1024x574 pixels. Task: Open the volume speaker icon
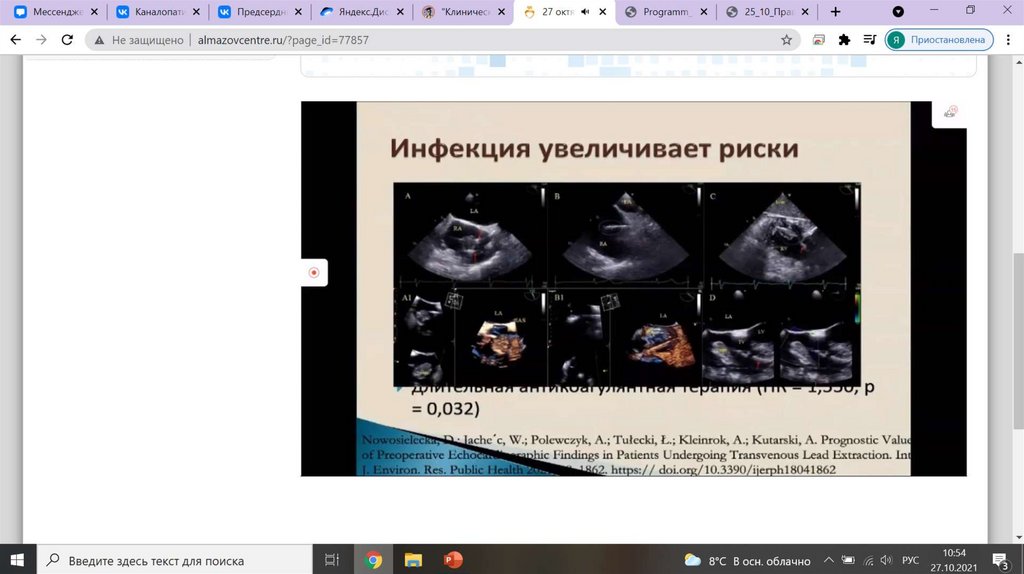click(886, 560)
